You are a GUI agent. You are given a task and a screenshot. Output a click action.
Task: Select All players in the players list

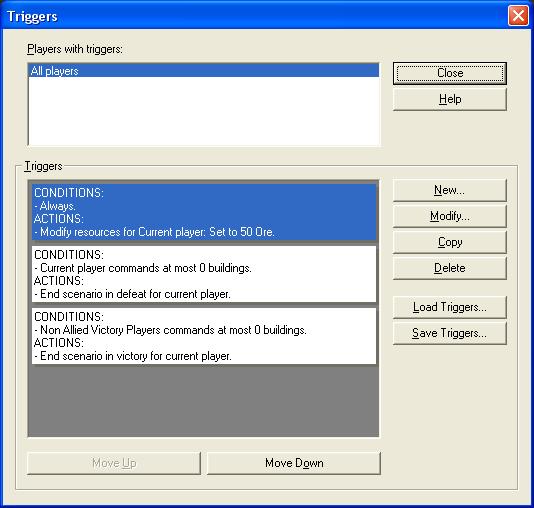pyautogui.click(x=204, y=71)
